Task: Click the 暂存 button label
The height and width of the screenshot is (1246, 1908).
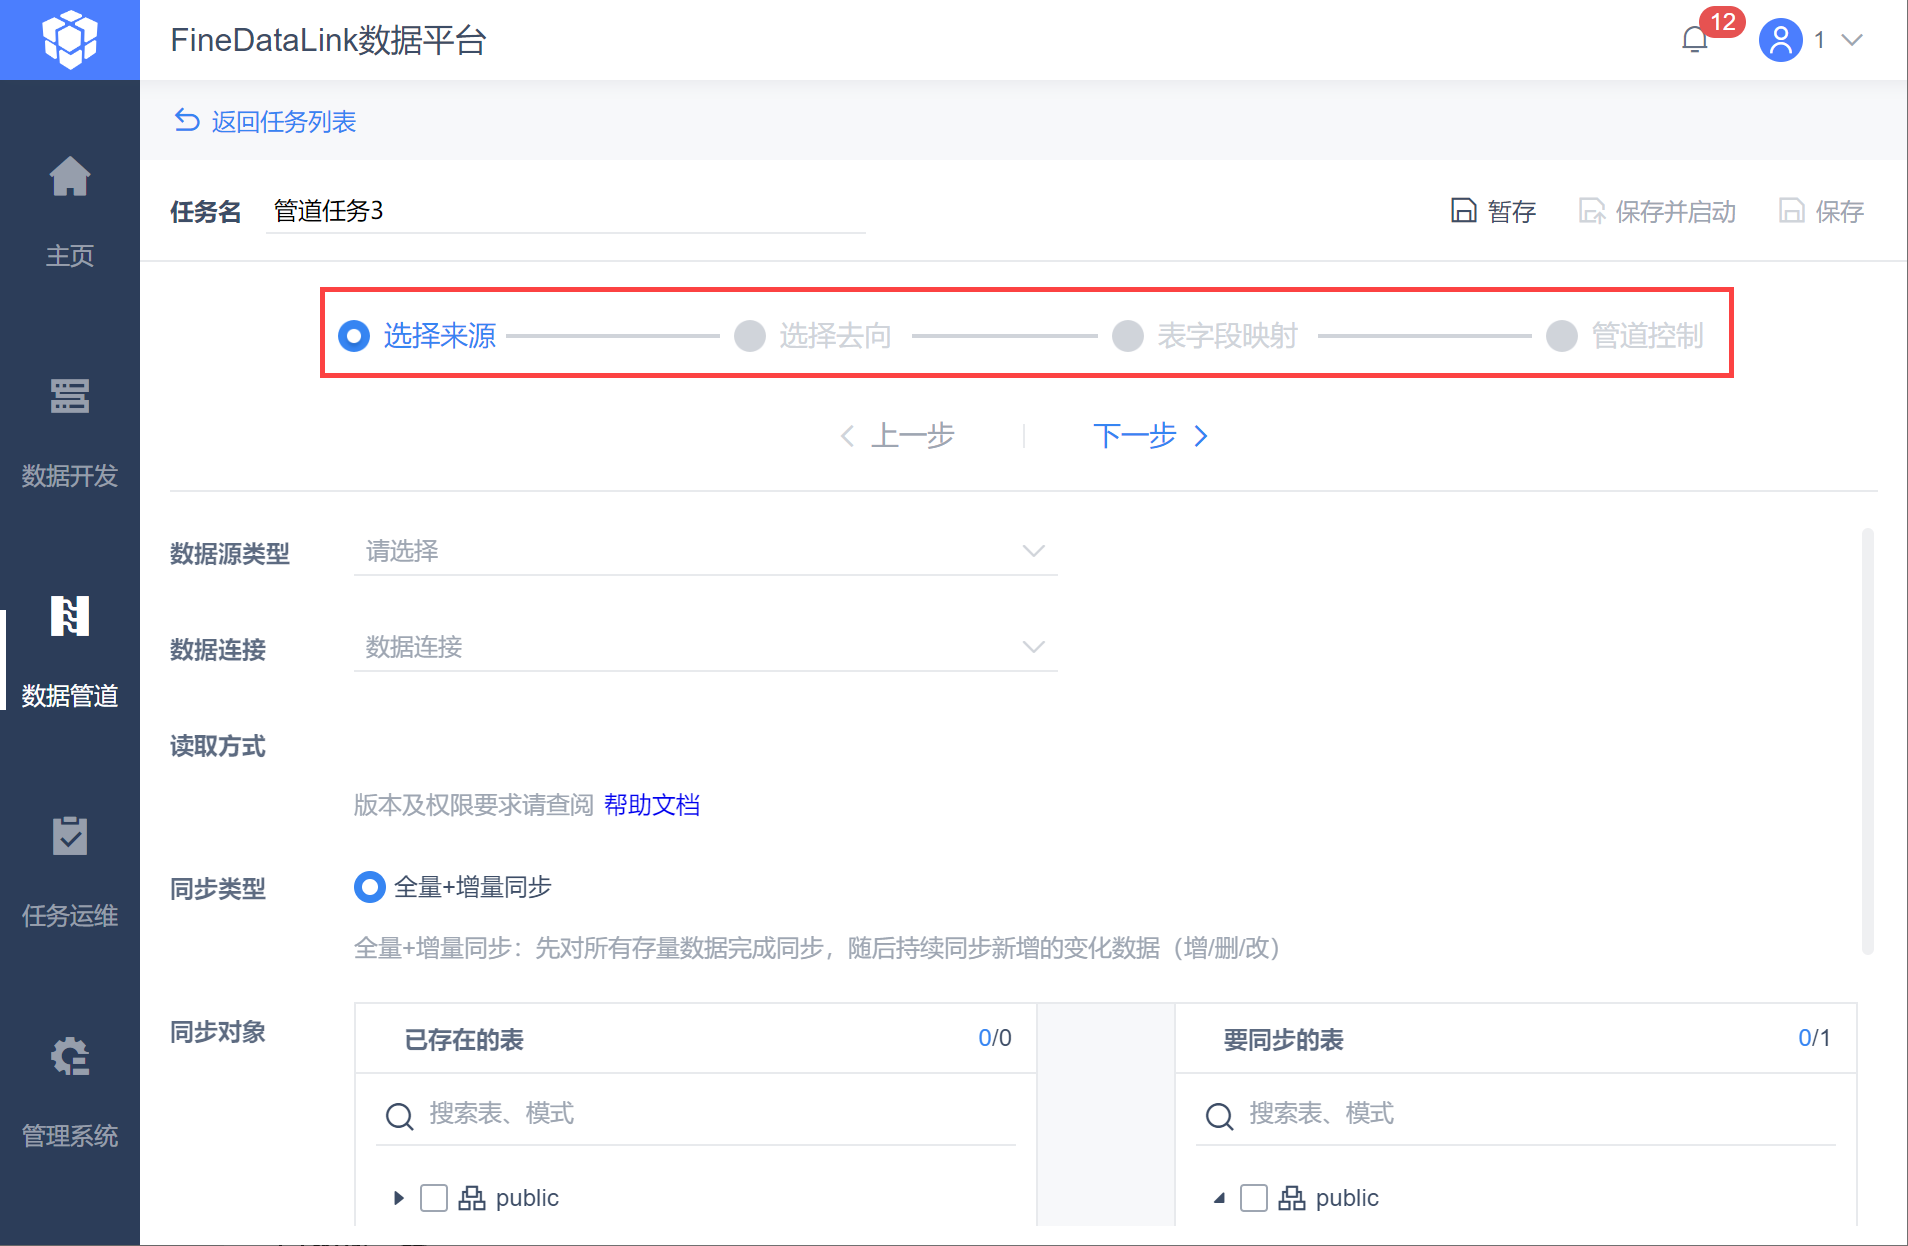Action: click(1511, 212)
